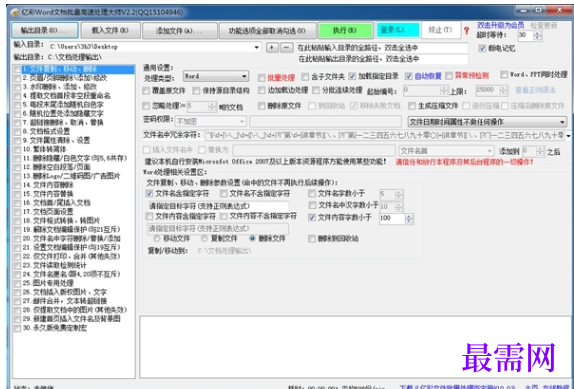Select list item 30. 永久版免费定制宏
The height and width of the screenshot is (389, 574).
tap(55, 328)
